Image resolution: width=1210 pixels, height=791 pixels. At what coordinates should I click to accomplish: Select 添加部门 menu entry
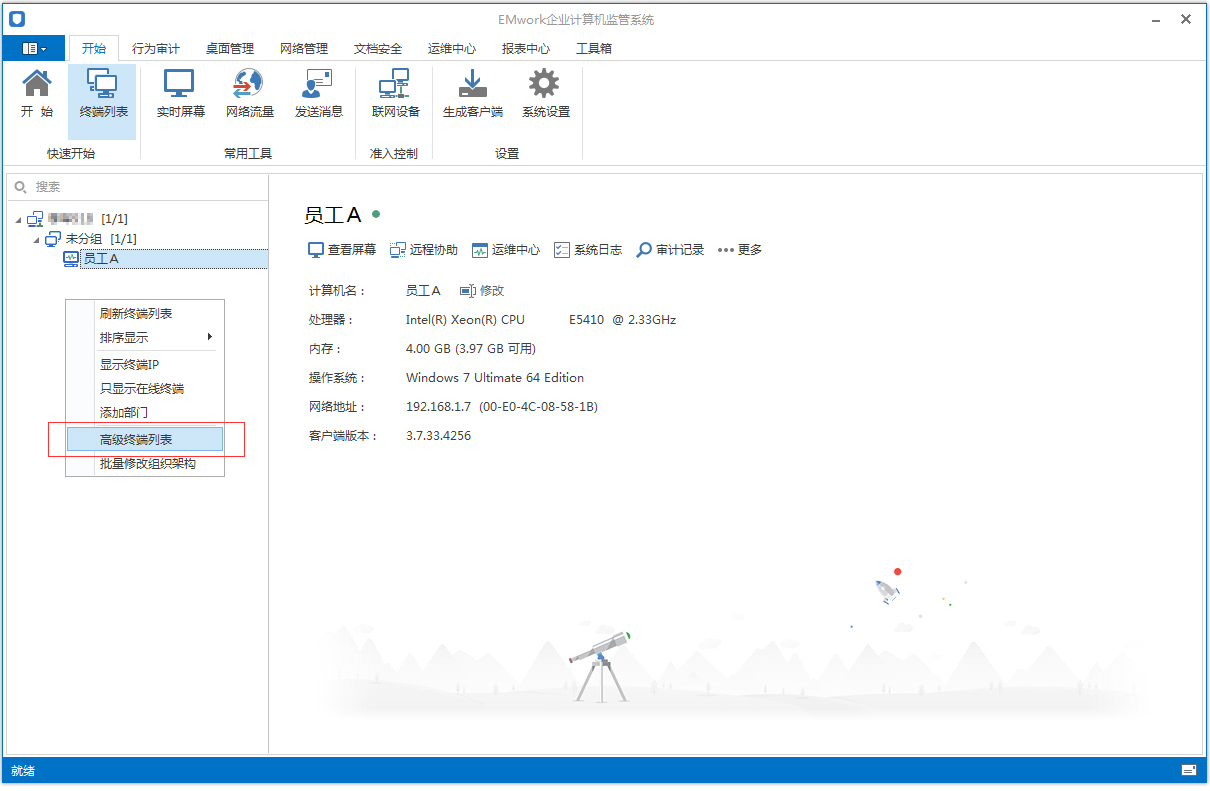point(145,413)
